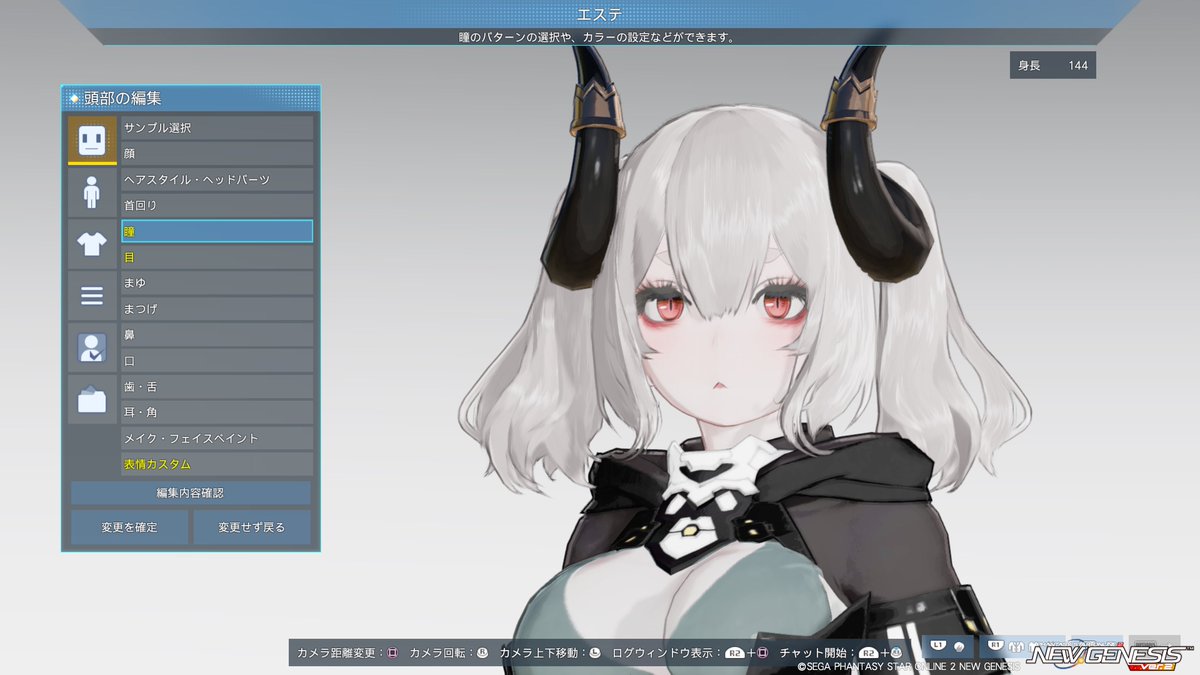The height and width of the screenshot is (675, 1200).
Task: Click the カメラ距離変更 hint
Action: coord(348,653)
